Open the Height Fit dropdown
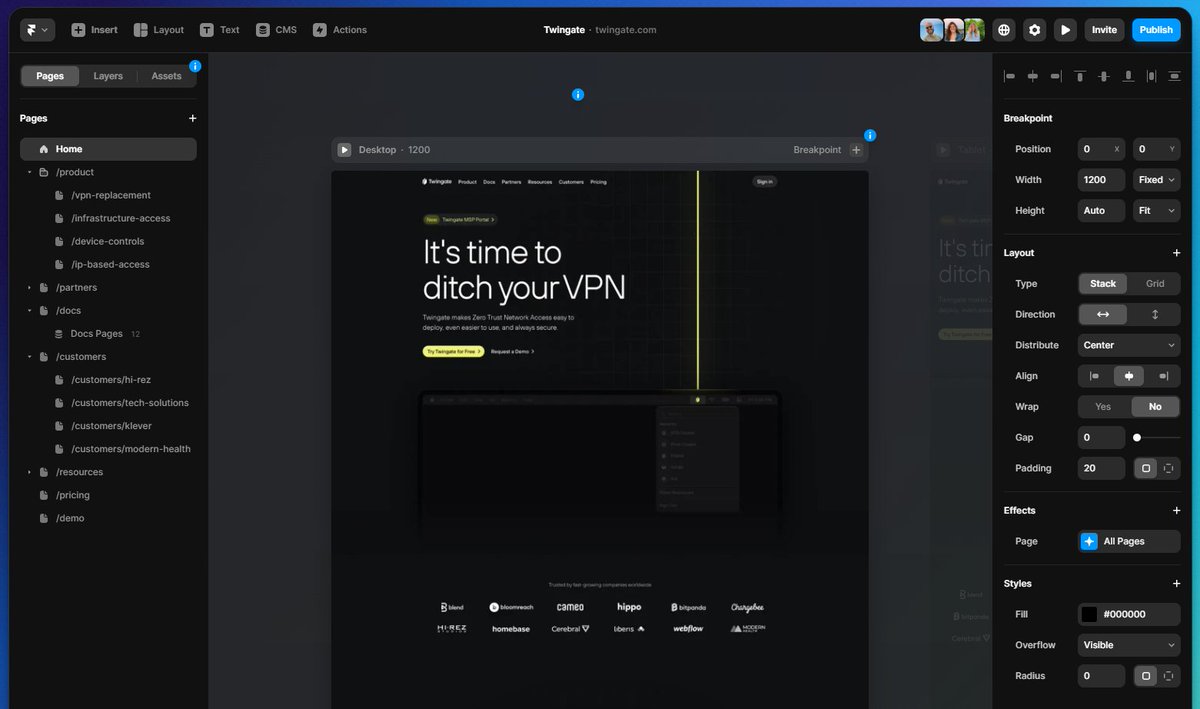Image resolution: width=1200 pixels, height=709 pixels. pyautogui.click(x=1157, y=211)
